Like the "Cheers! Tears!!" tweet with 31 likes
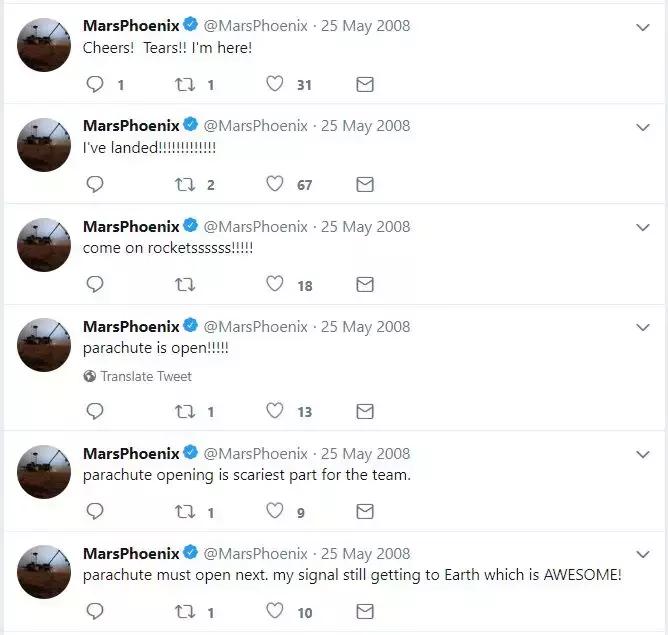Image resolution: width=668 pixels, height=635 pixels. coord(275,83)
